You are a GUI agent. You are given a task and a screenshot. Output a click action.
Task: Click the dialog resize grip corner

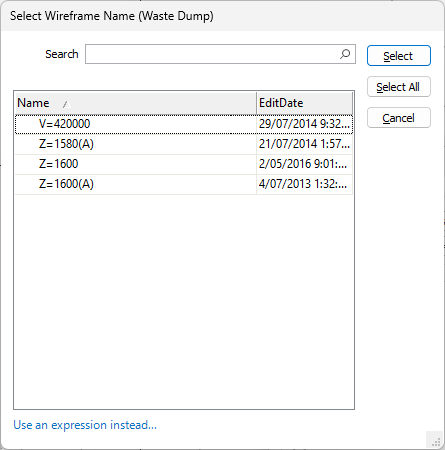coord(435,441)
